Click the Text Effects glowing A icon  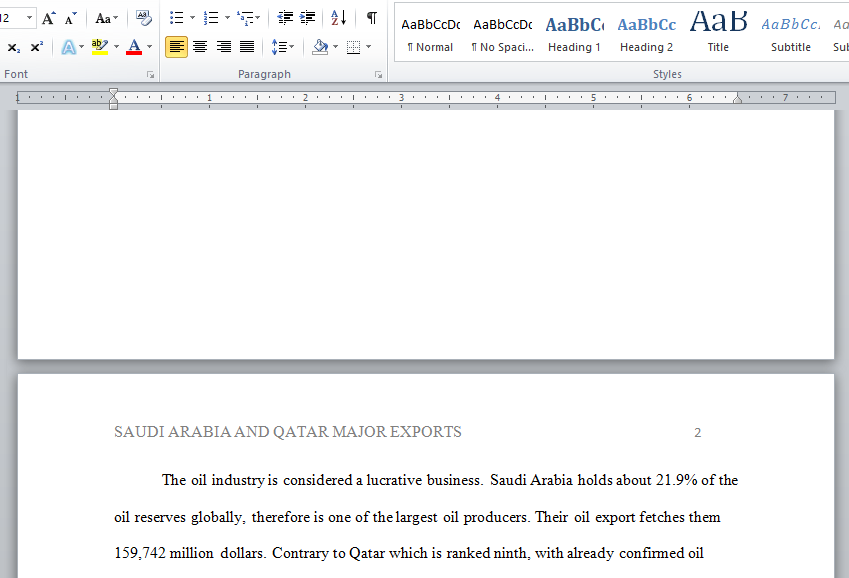(x=69, y=47)
